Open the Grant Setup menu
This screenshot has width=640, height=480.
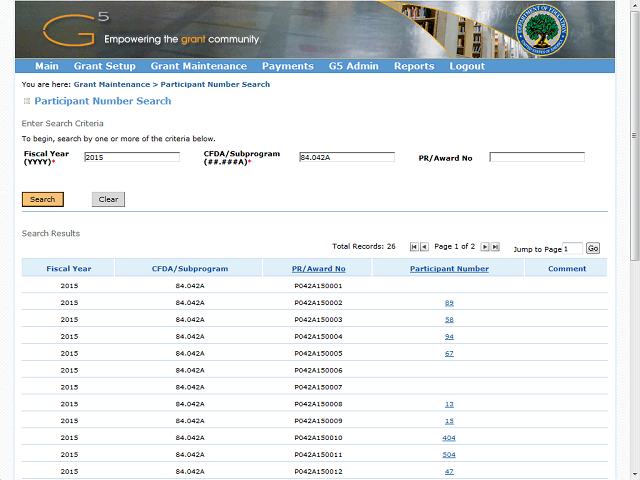click(104, 66)
